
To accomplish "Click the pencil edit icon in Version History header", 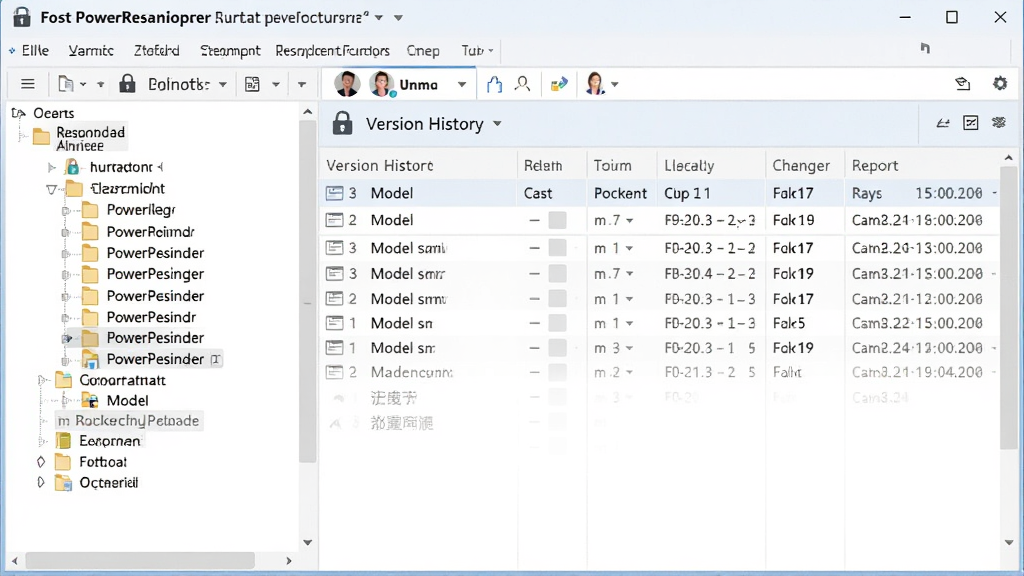I will (x=942, y=123).
